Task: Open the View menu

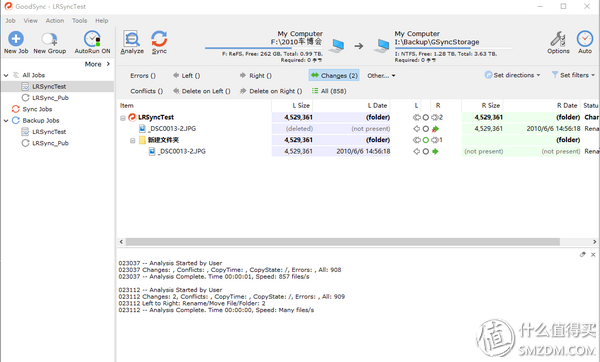Action: tap(31, 21)
